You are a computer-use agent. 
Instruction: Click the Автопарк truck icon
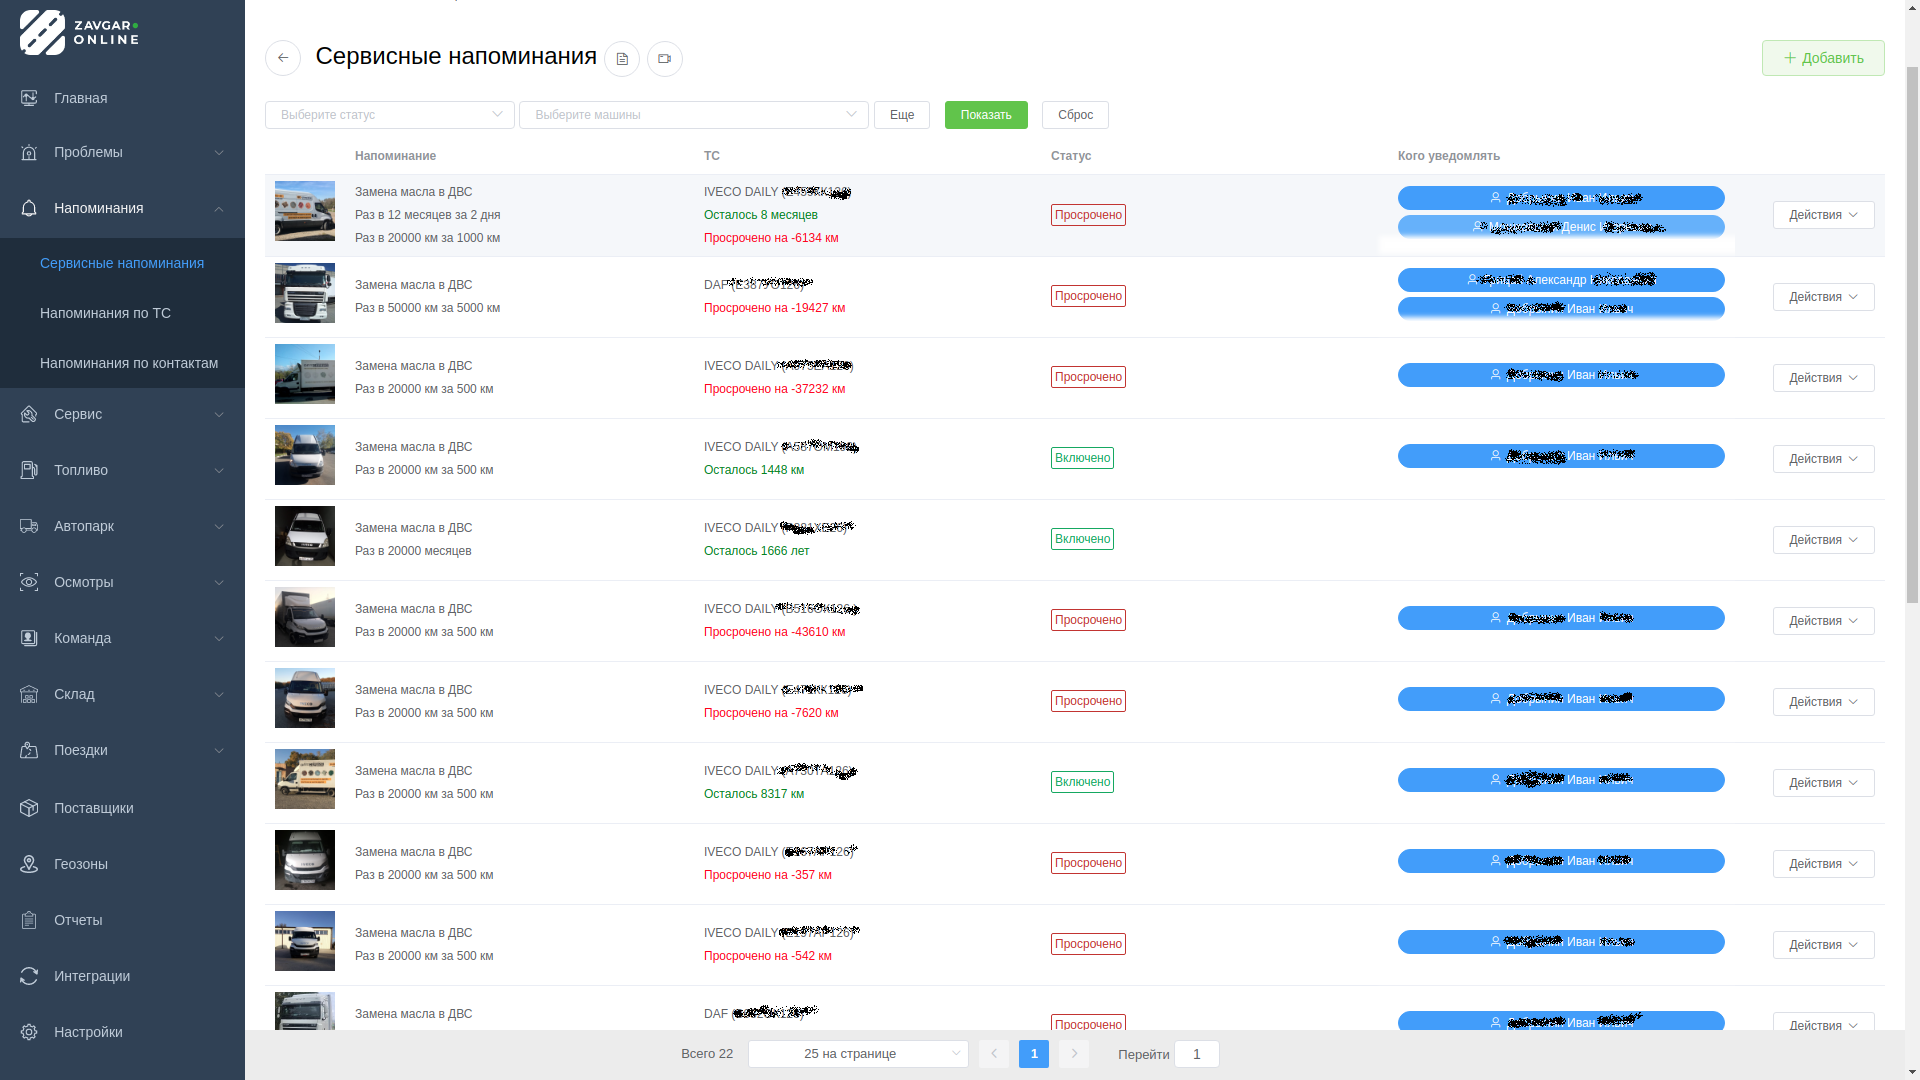point(29,526)
